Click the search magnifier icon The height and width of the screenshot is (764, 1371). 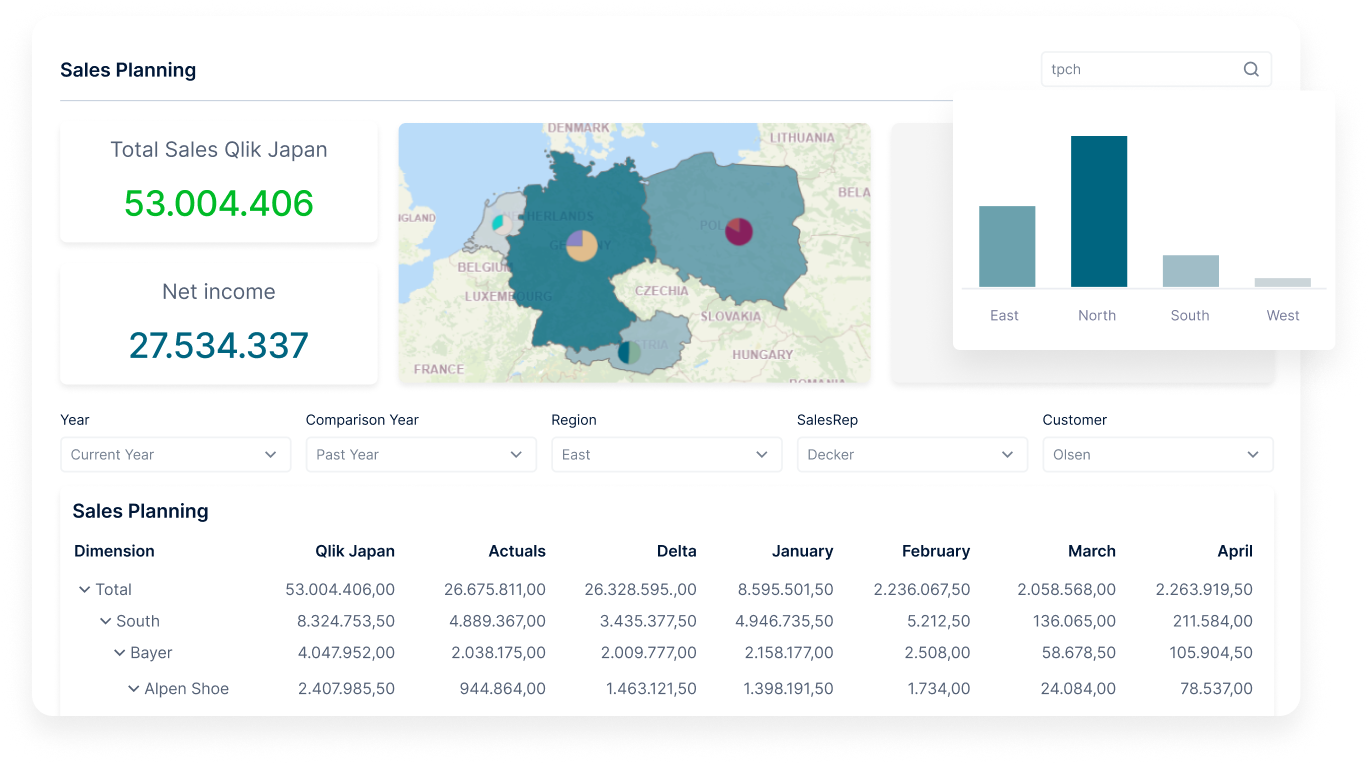[x=1251, y=70]
